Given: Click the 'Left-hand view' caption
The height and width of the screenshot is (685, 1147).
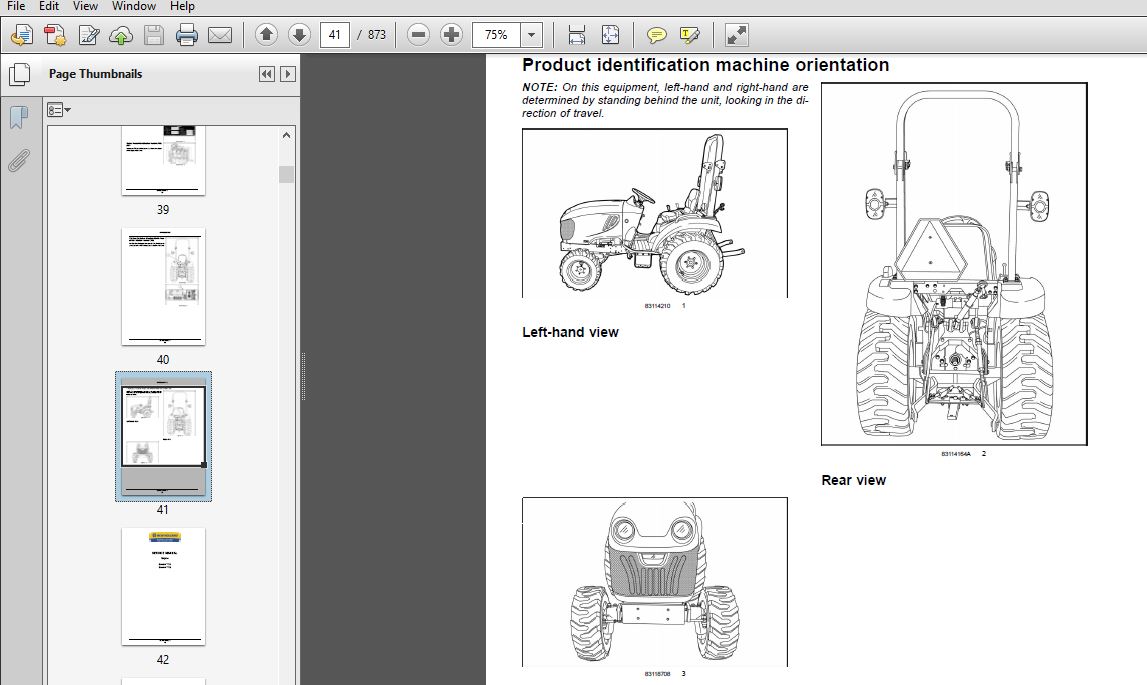Looking at the screenshot, I should coord(570,332).
